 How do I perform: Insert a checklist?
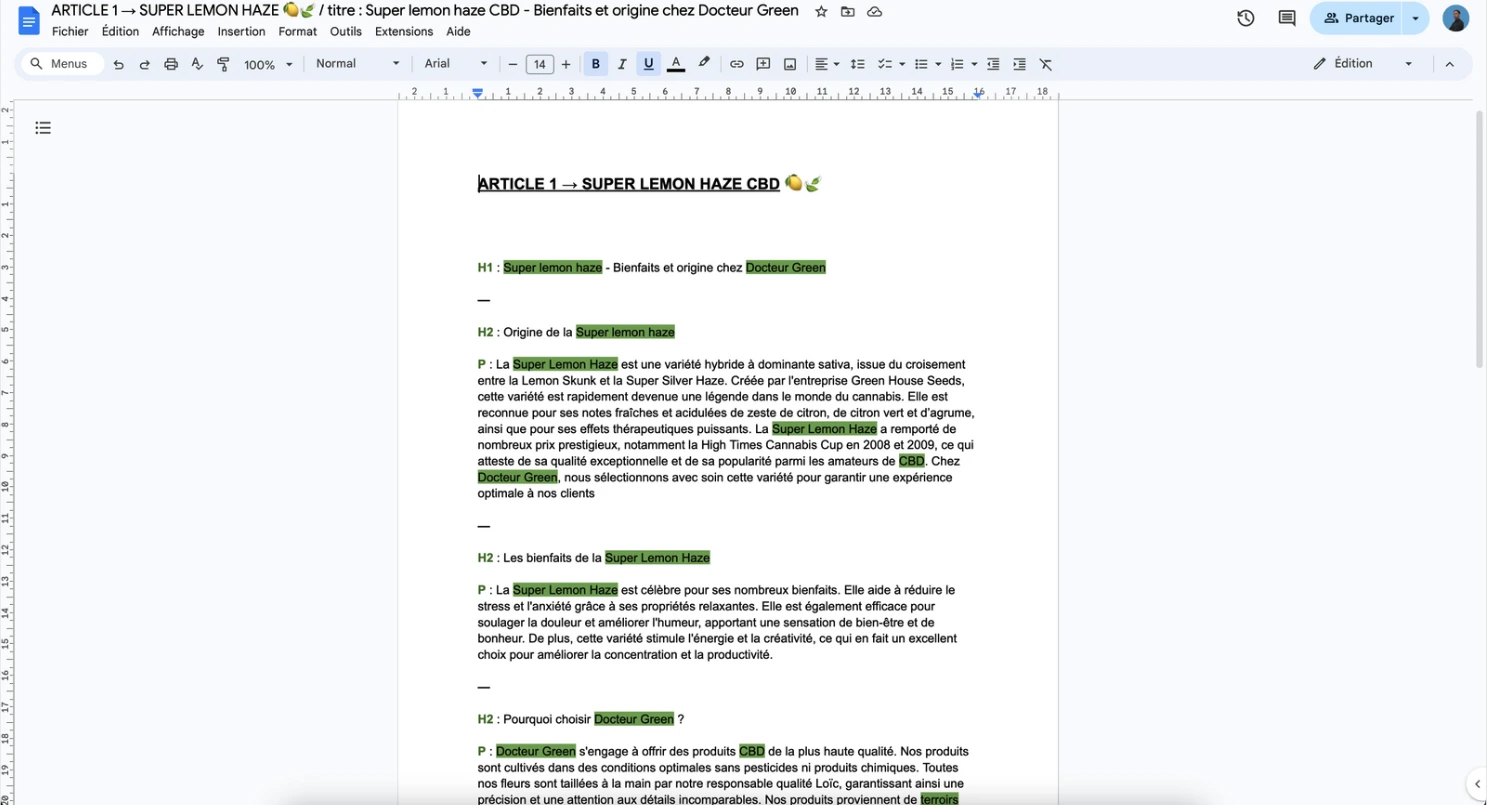tap(885, 64)
